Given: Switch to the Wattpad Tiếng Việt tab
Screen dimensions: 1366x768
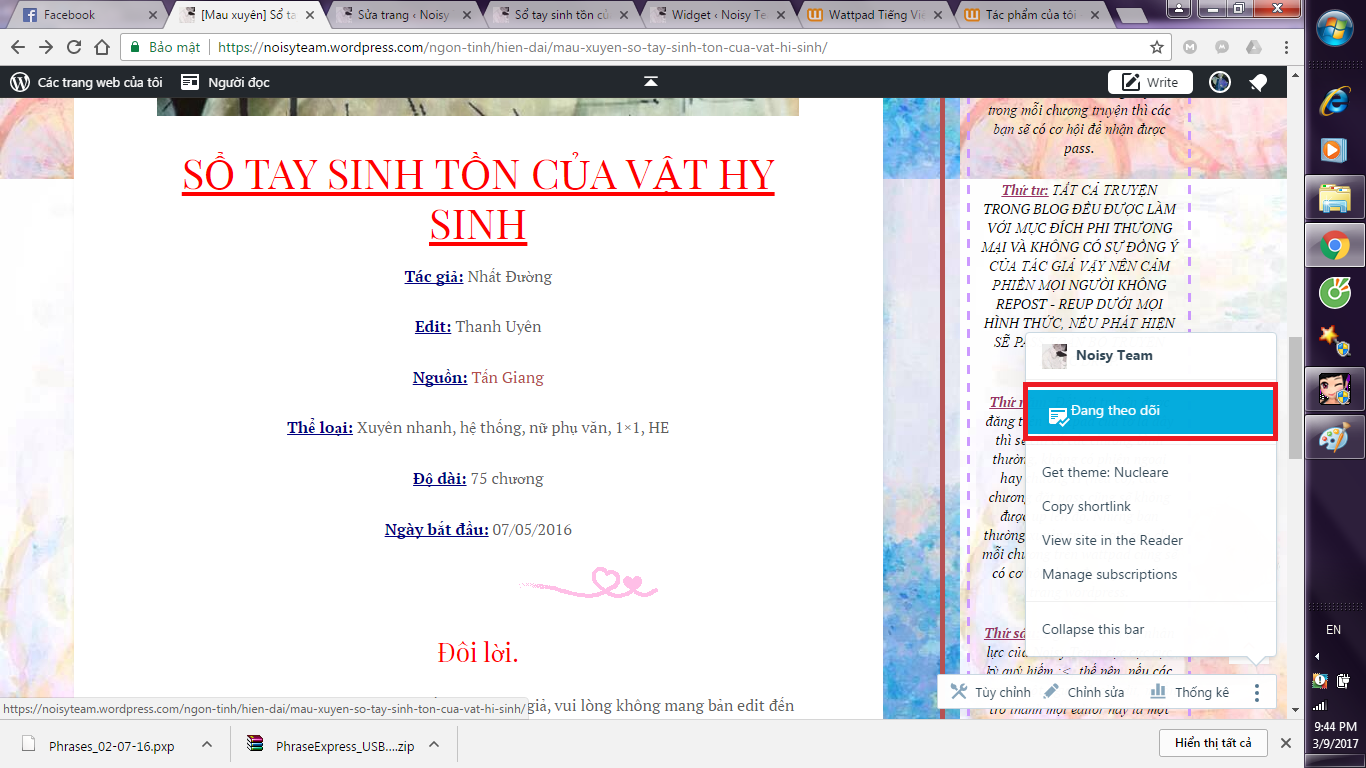Looking at the screenshot, I should [874, 15].
